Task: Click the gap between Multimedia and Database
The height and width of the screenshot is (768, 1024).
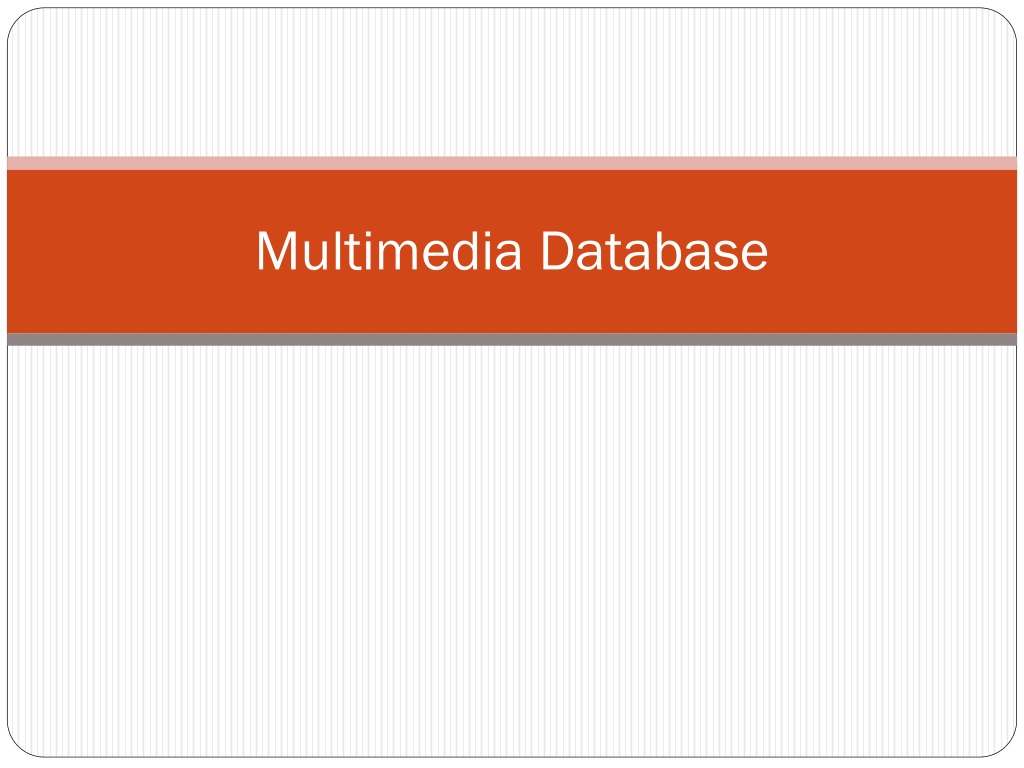Action: point(532,250)
